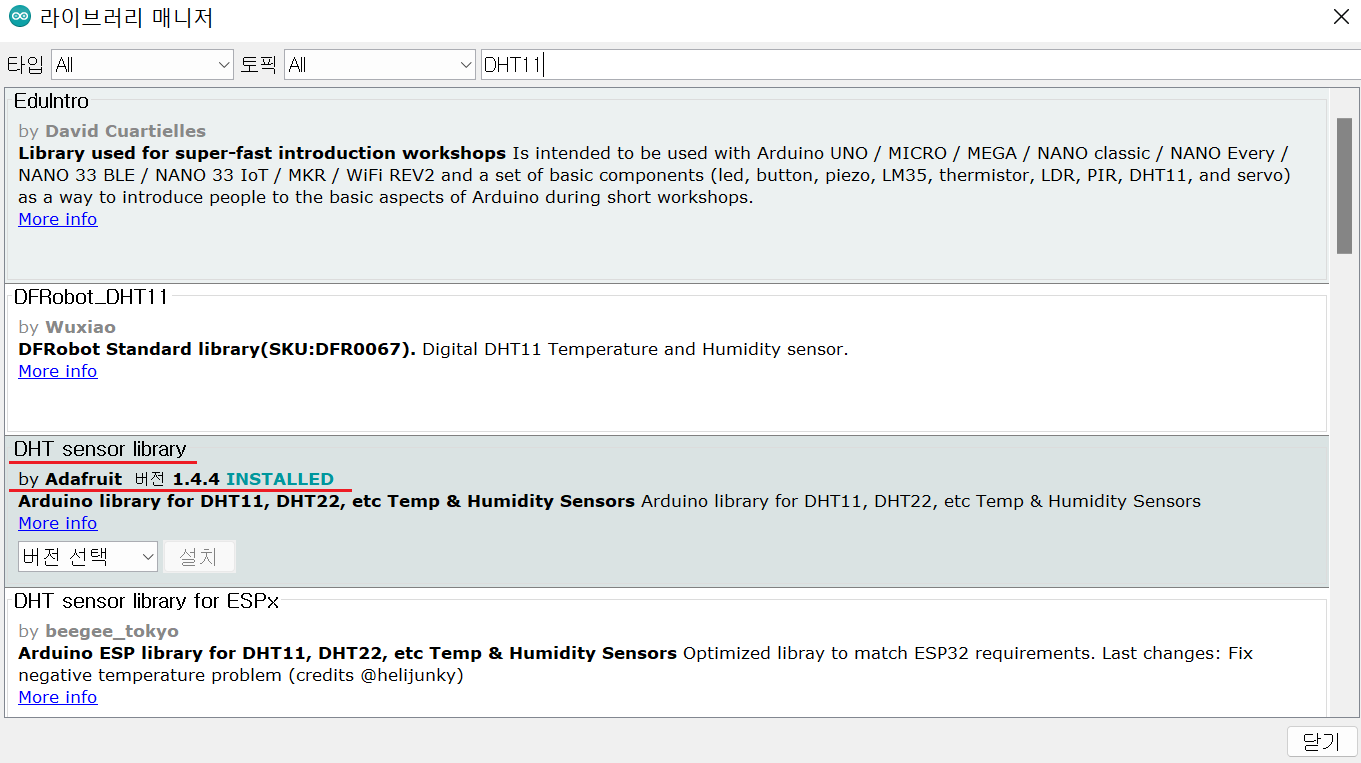The height and width of the screenshot is (763, 1361).
Task: Click the 닫기 close button
Action: tap(1322, 742)
